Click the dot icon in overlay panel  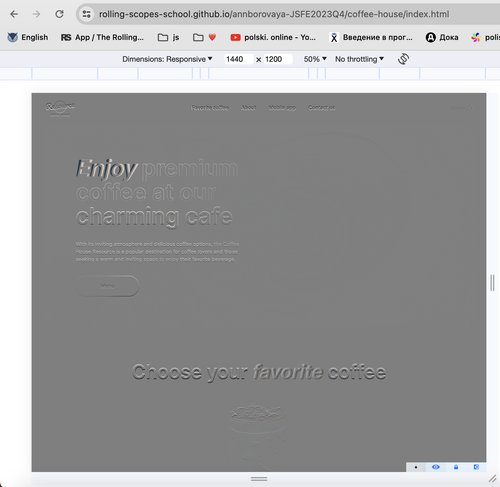pyautogui.click(x=416, y=467)
